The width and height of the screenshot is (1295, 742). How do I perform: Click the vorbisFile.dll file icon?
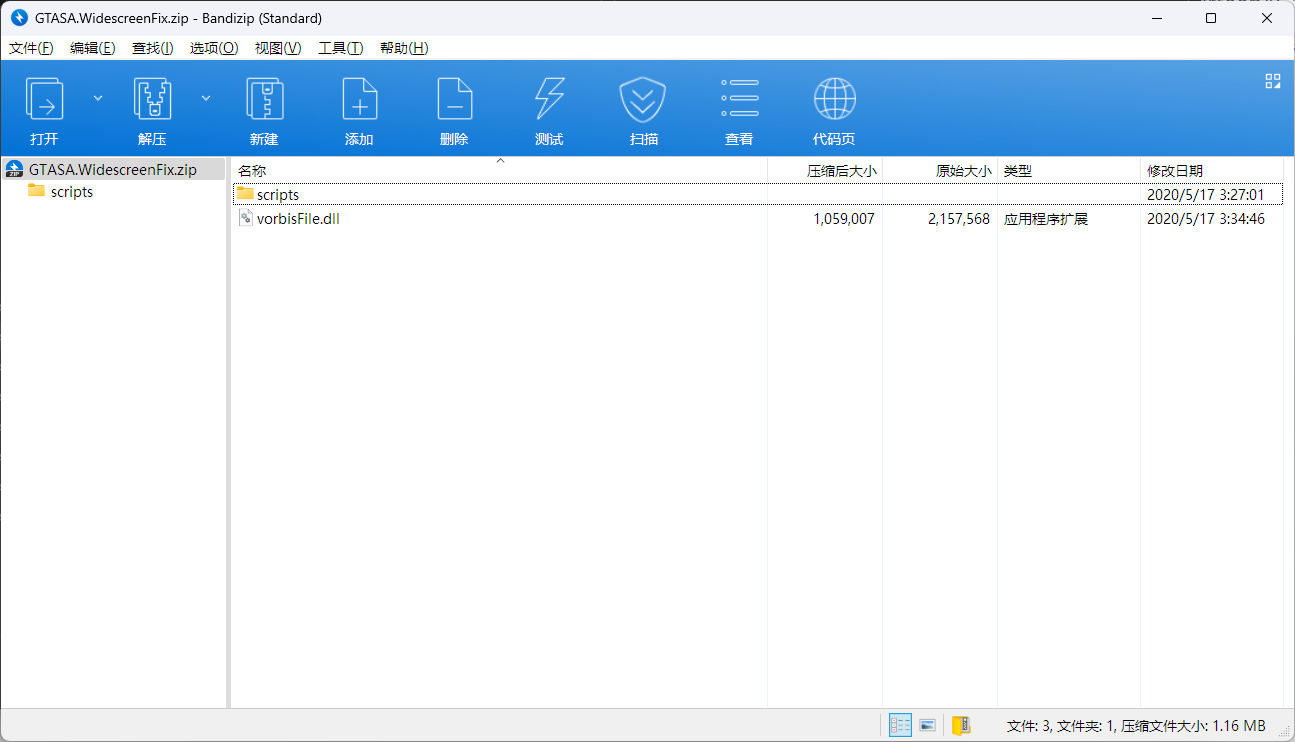(x=245, y=217)
